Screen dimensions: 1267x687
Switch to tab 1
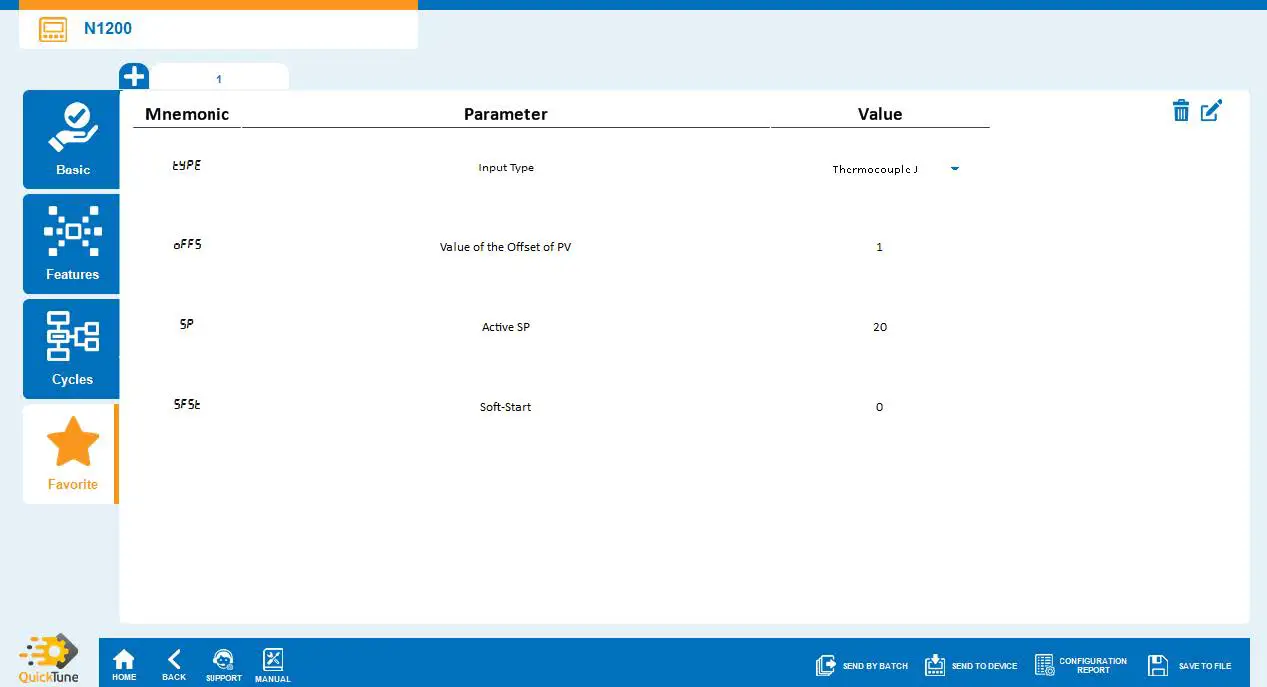[218, 78]
